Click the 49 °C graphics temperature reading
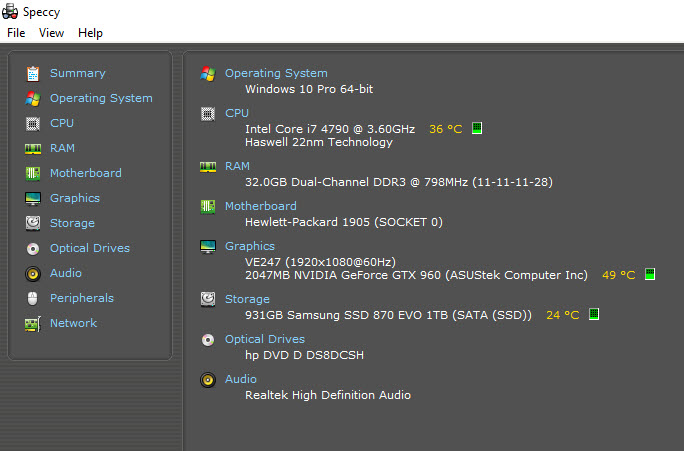 (618, 275)
